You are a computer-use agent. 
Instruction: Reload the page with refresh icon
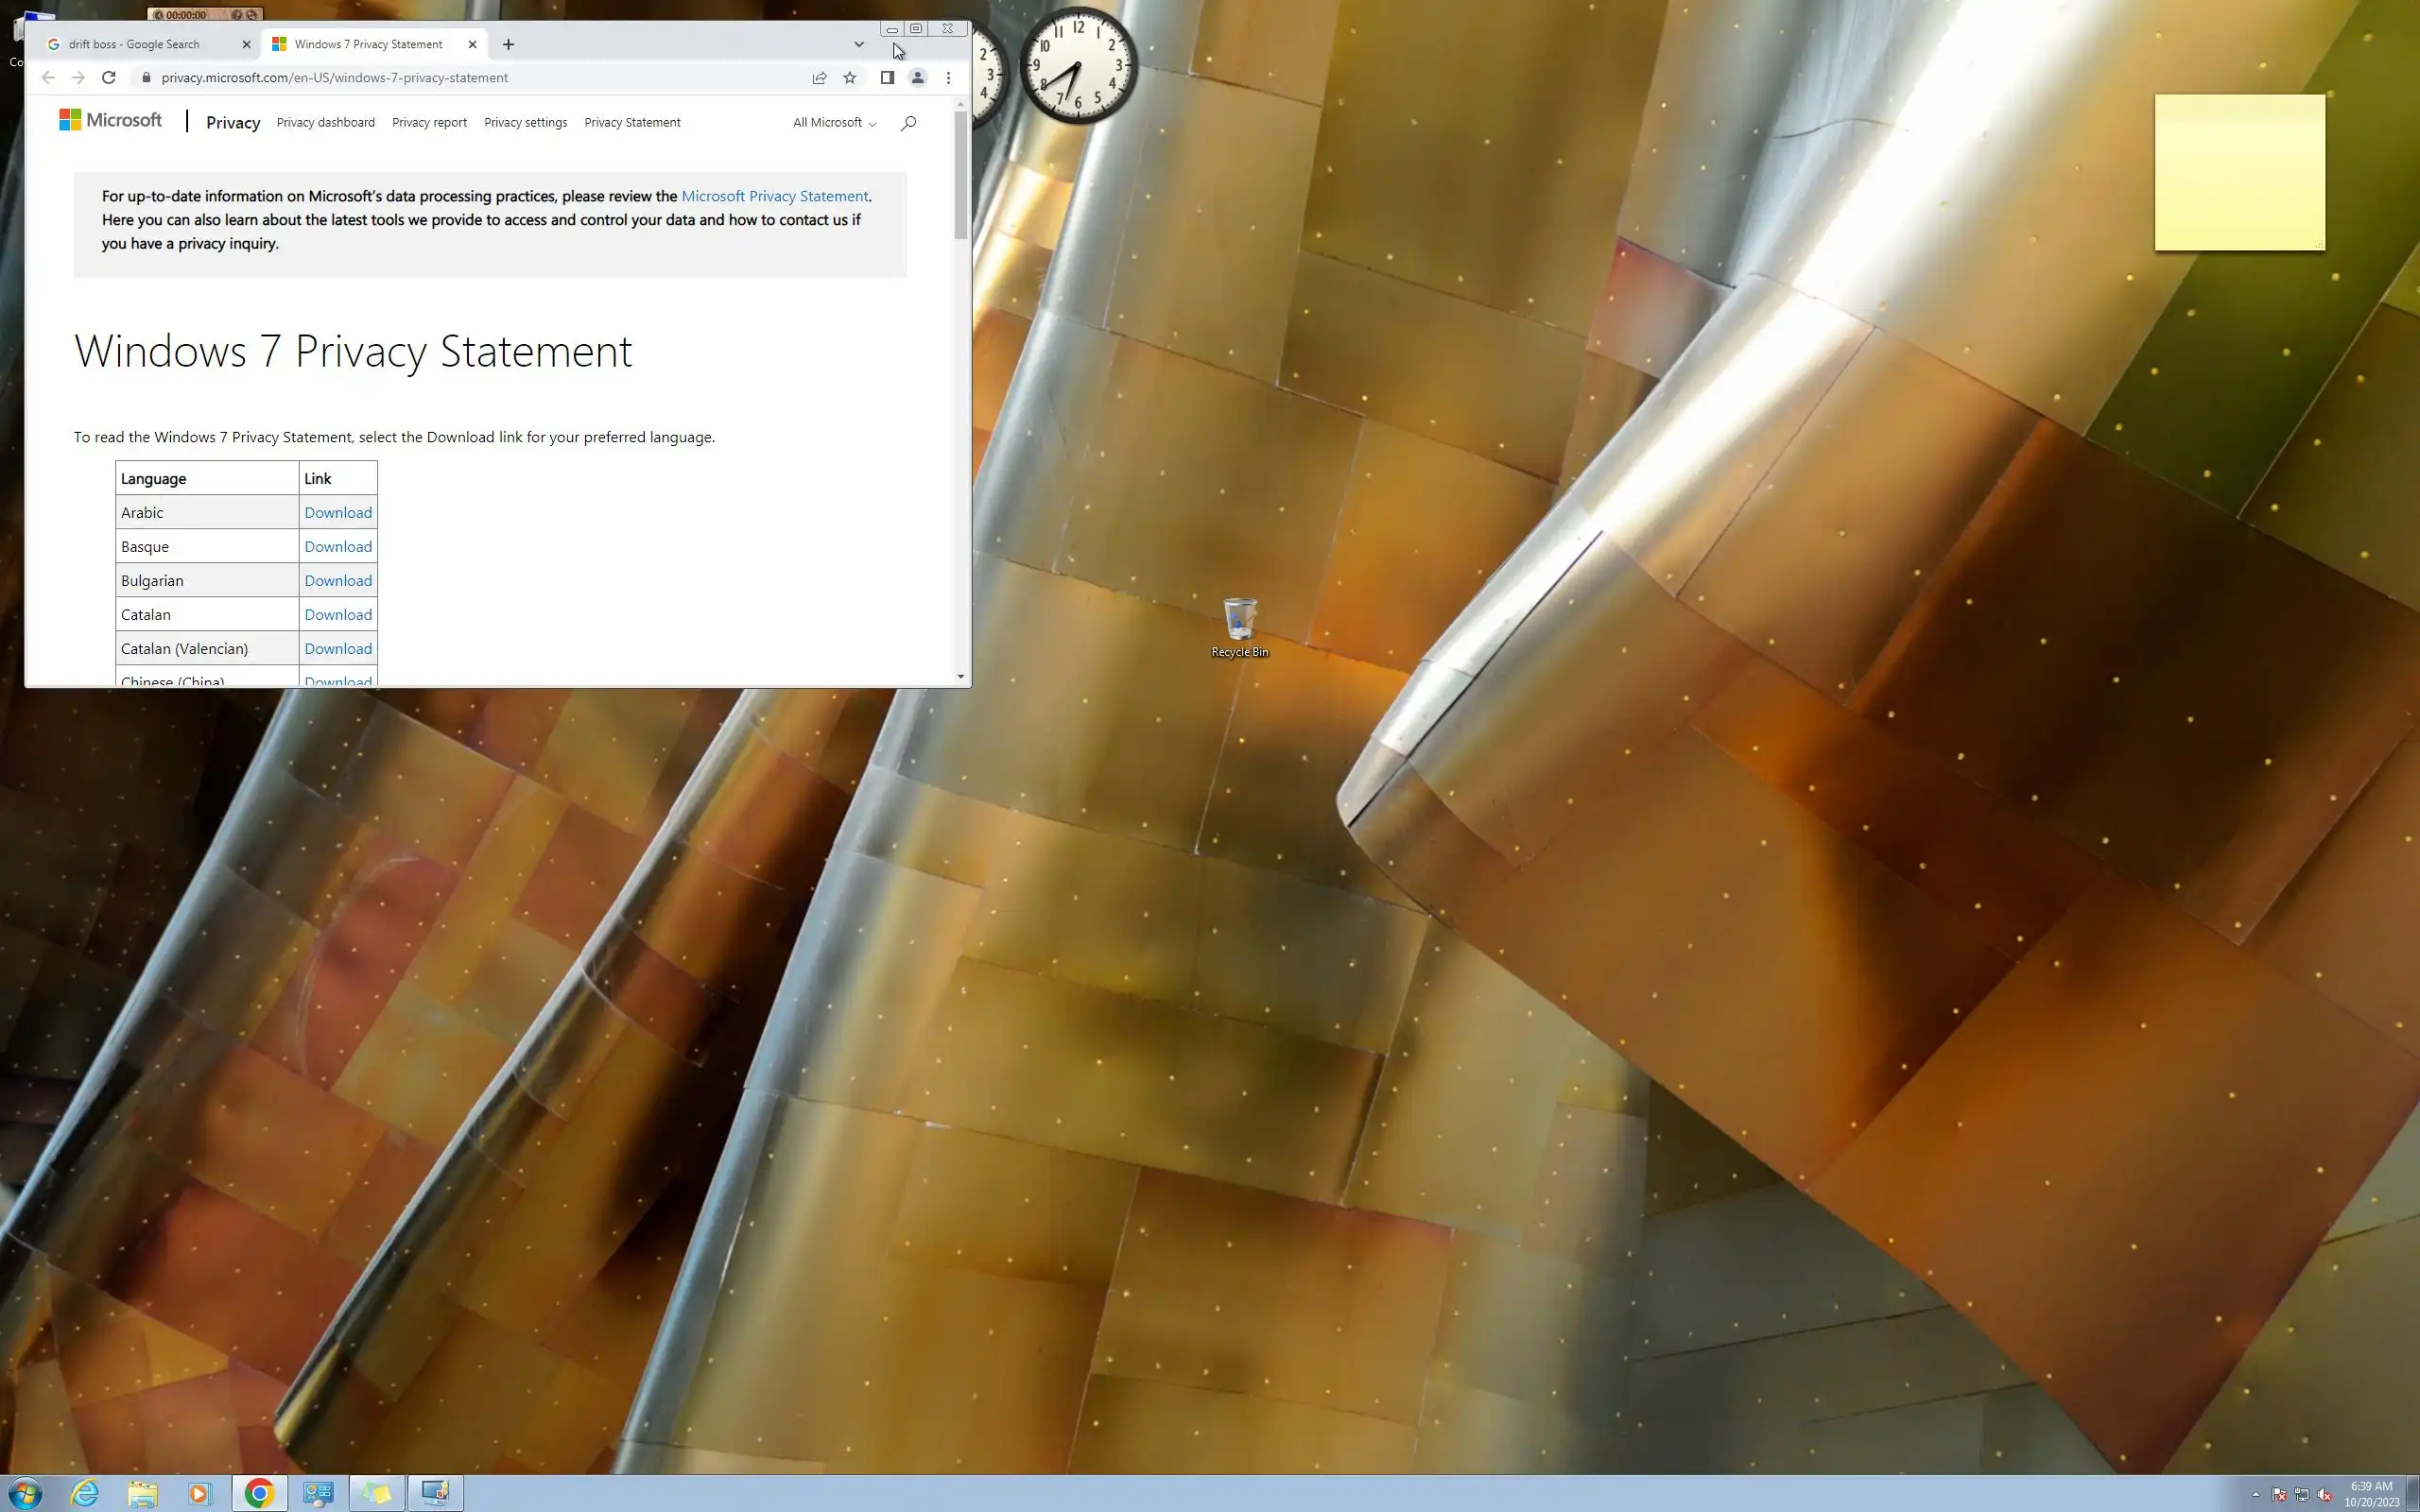point(109,78)
